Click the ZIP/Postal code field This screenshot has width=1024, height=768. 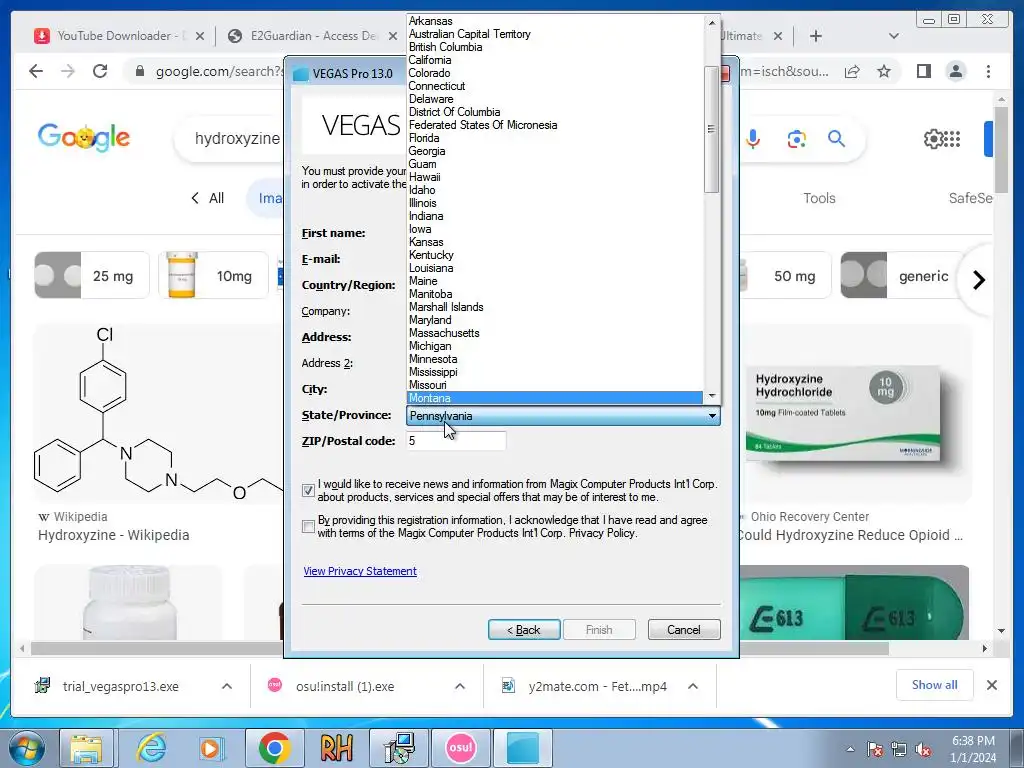click(x=456, y=441)
